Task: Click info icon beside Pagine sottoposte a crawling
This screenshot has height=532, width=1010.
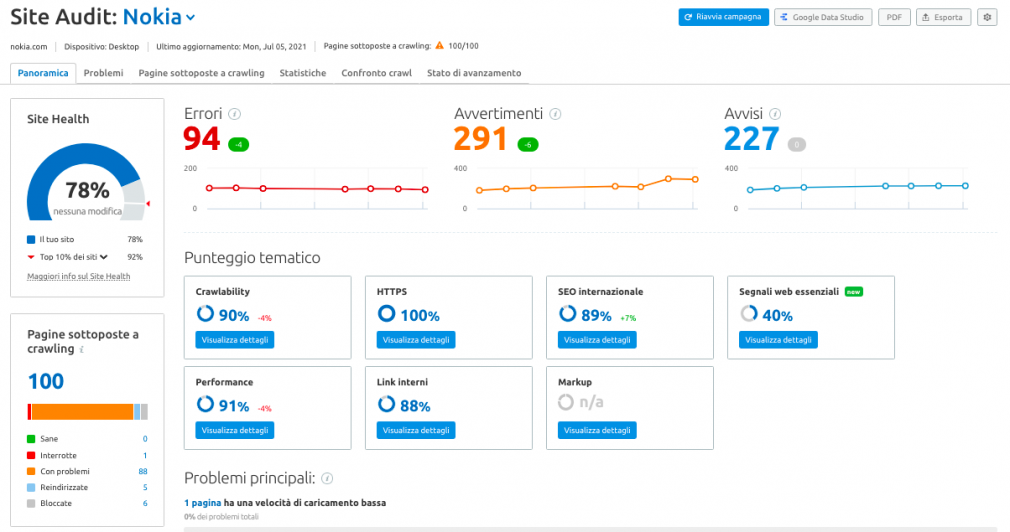Action: [82, 350]
